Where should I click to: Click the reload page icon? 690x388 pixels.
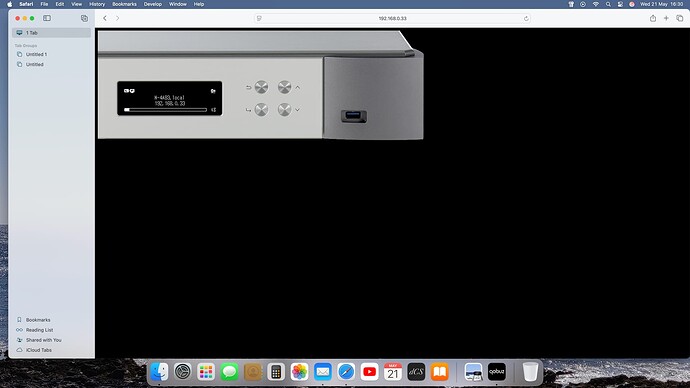tap(526, 18)
